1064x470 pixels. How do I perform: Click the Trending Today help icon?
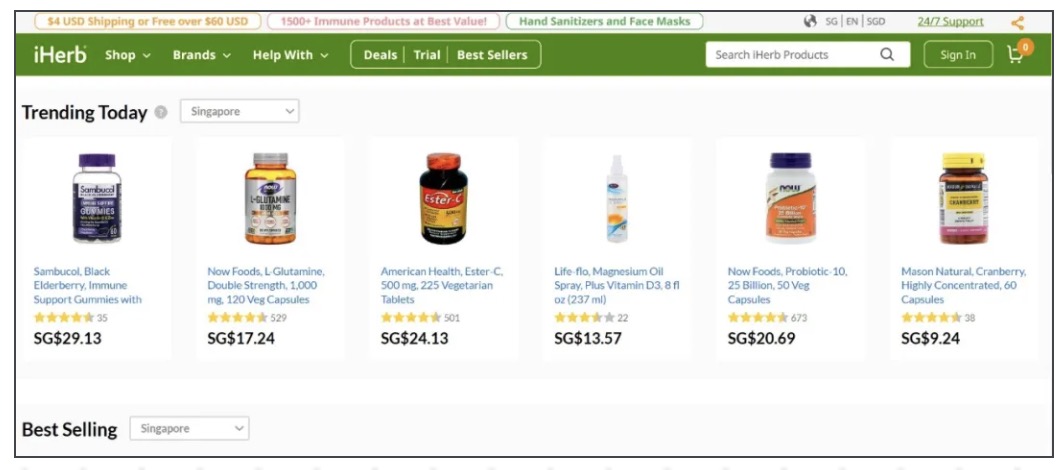tap(161, 113)
